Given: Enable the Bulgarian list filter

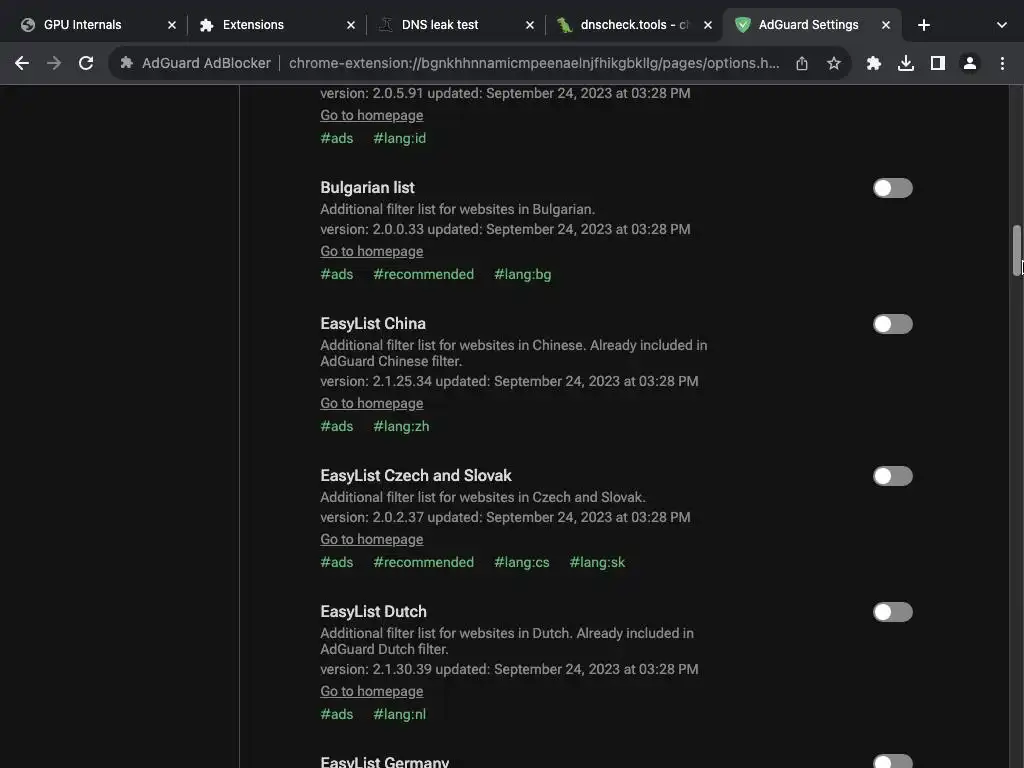Looking at the screenshot, I should (893, 188).
